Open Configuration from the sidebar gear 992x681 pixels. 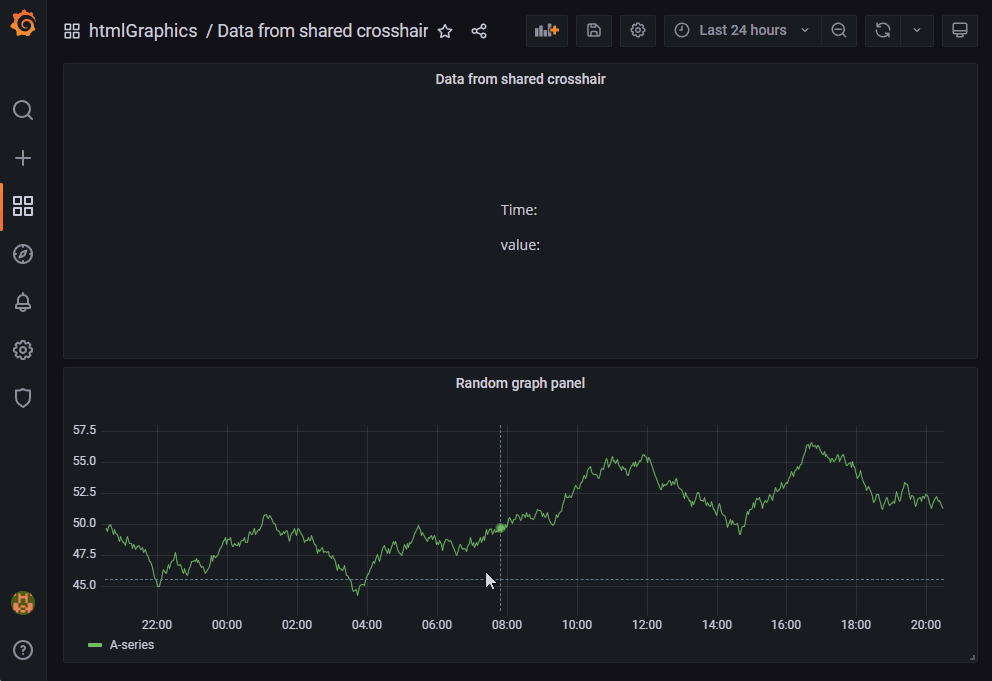coord(23,350)
